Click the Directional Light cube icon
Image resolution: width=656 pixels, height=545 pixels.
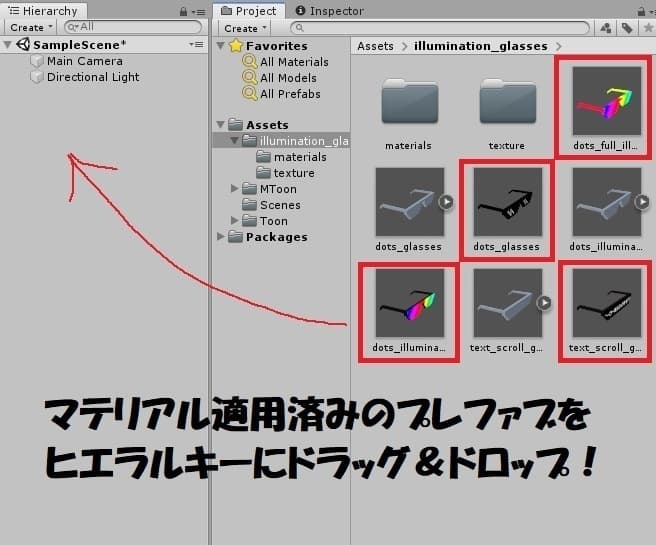pyautogui.click(x=37, y=77)
